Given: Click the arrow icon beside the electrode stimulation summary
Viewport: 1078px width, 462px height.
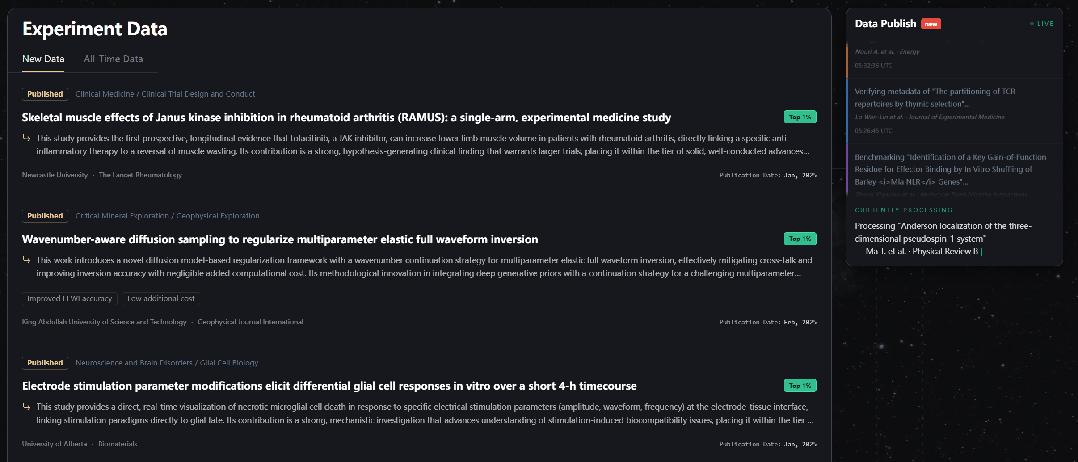Looking at the screenshot, I should [x=27, y=407].
